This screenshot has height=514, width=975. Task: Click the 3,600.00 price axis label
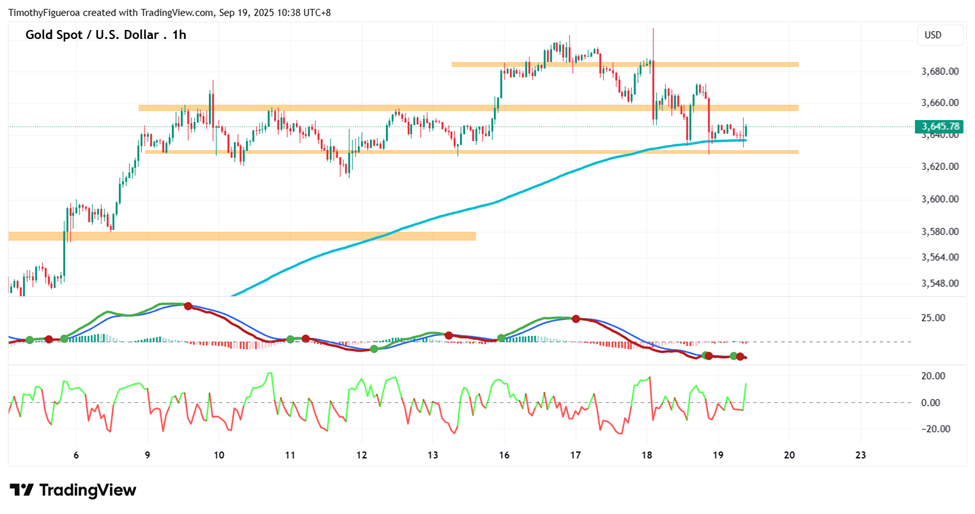click(x=940, y=199)
